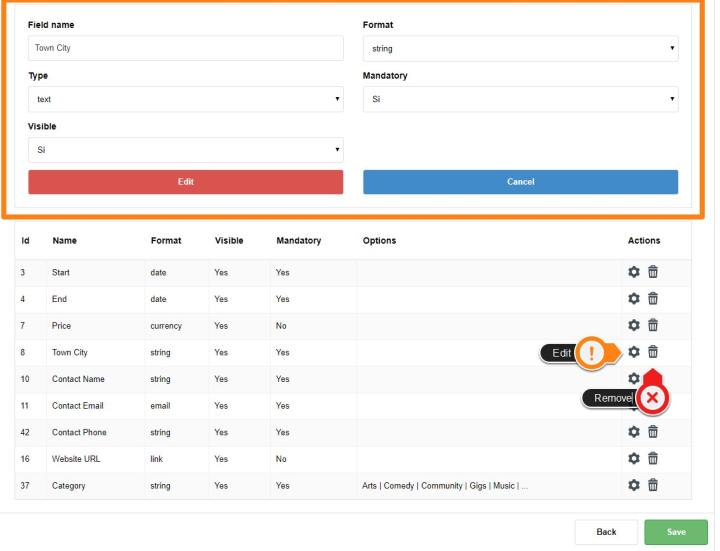
Task: Open gear settings for Category row
Action: (x=634, y=485)
